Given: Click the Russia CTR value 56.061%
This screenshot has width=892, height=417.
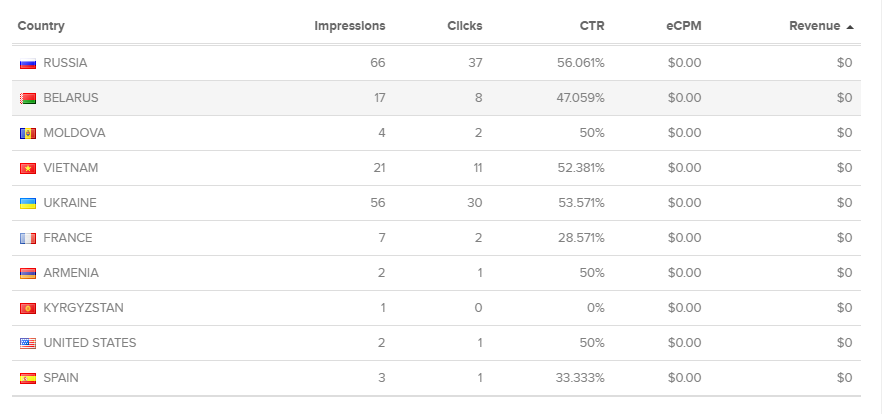Looking at the screenshot, I should pyautogui.click(x=580, y=63).
